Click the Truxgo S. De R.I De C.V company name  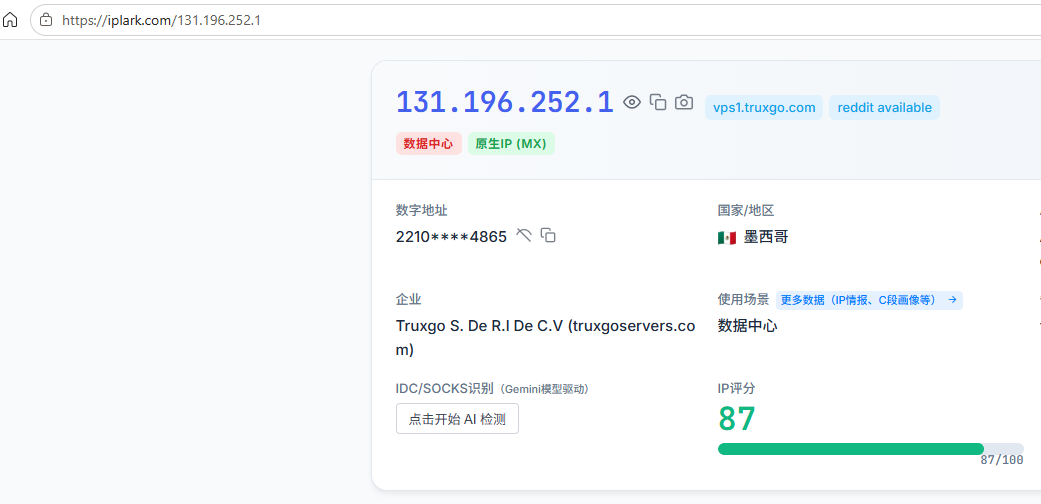[546, 338]
